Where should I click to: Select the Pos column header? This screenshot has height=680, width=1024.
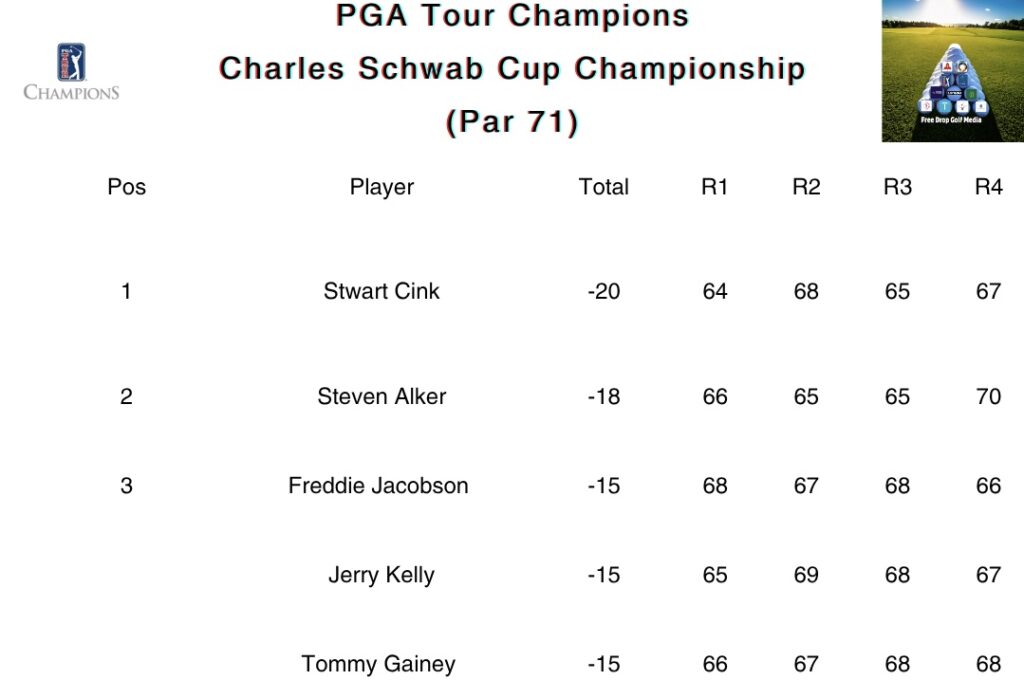[x=127, y=187]
